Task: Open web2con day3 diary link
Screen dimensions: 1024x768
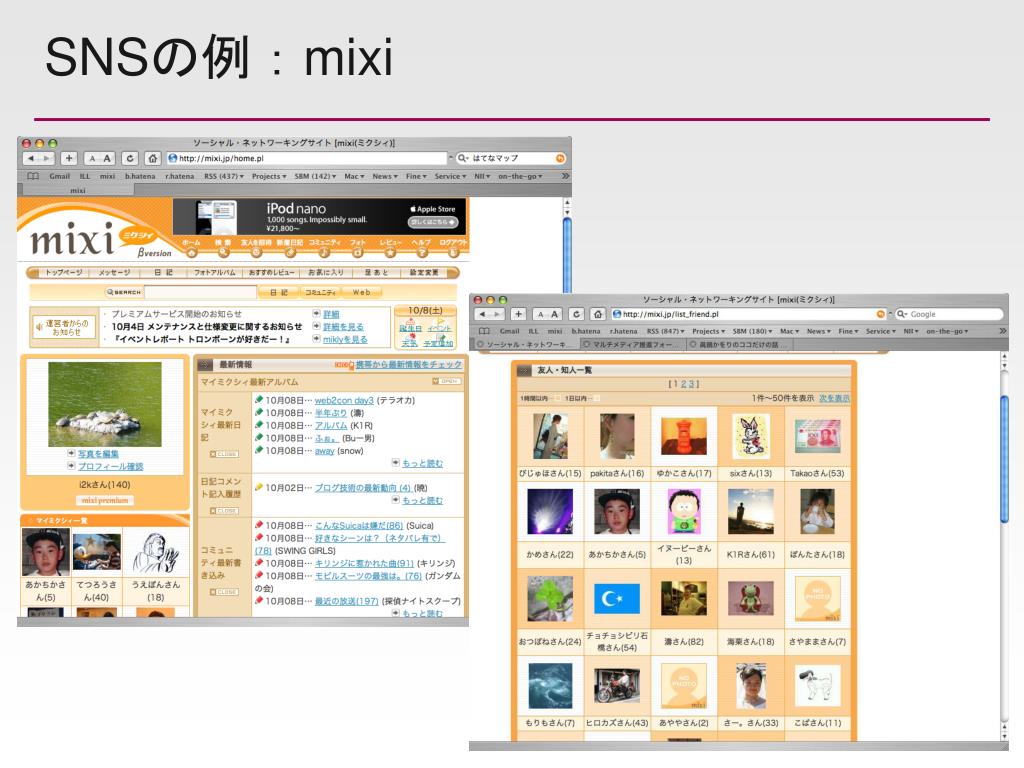Action: 344,400
